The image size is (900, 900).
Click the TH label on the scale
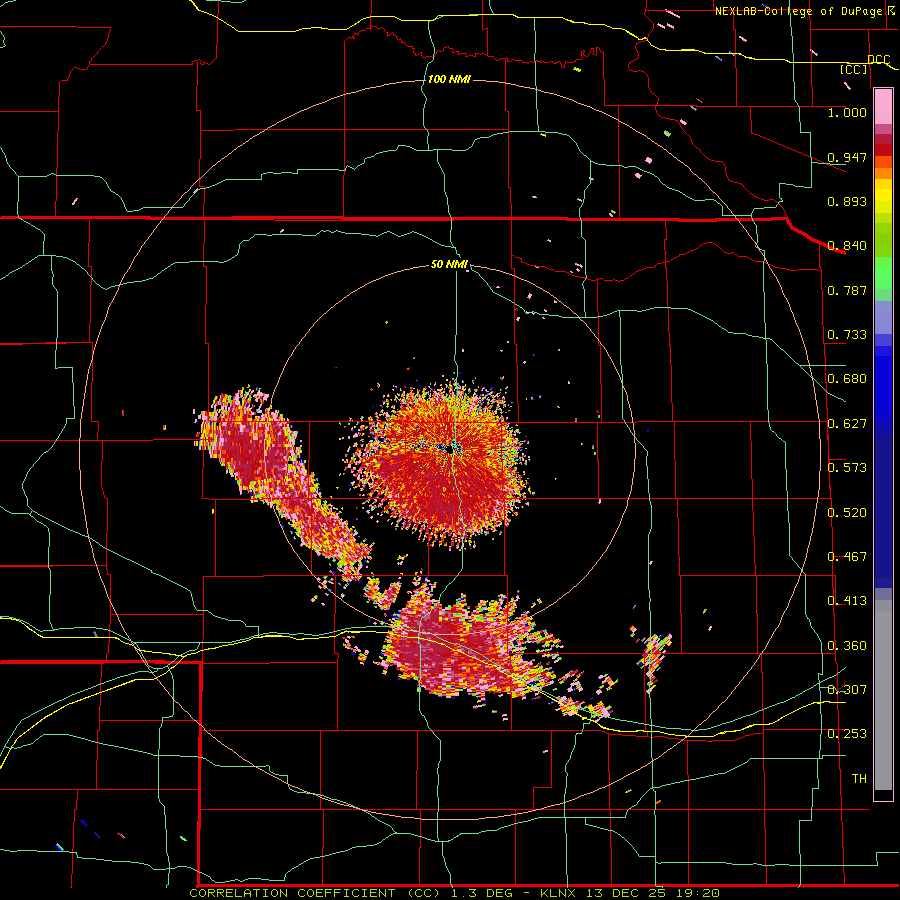click(x=859, y=779)
